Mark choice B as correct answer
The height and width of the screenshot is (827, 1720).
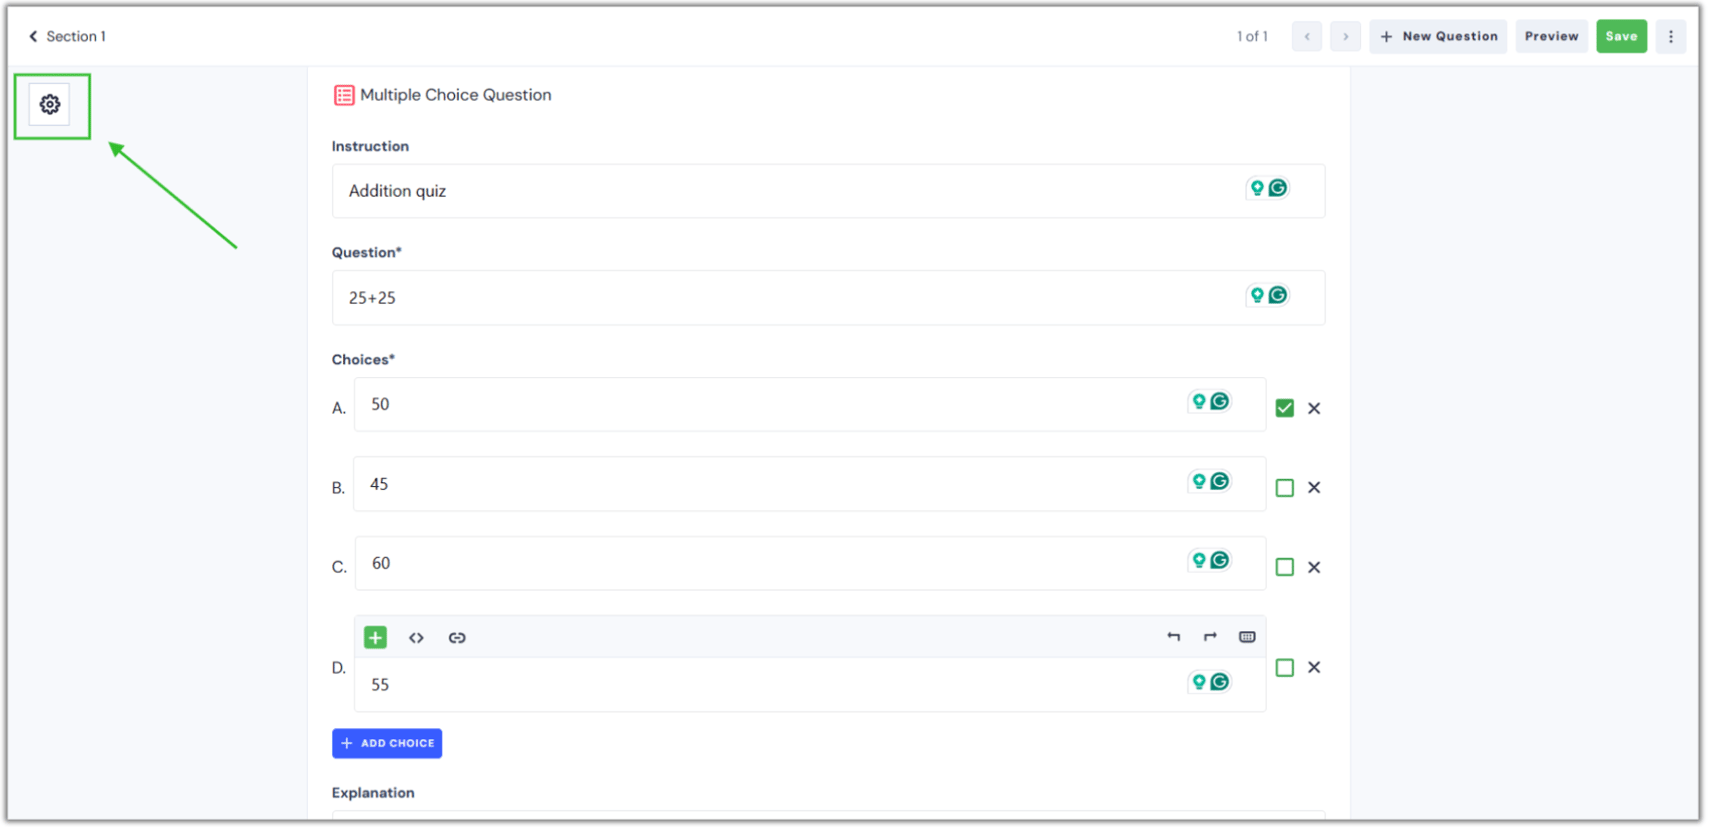click(x=1285, y=488)
